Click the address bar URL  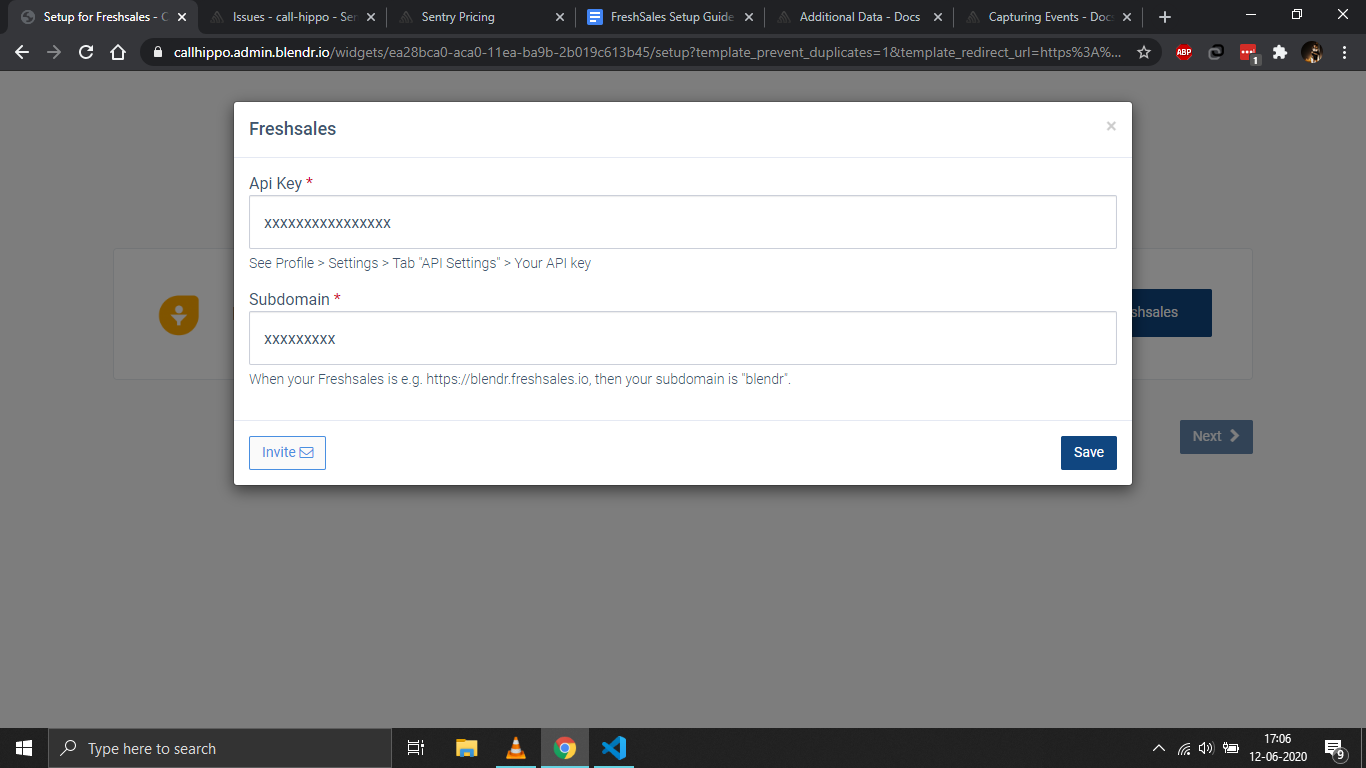(647, 53)
